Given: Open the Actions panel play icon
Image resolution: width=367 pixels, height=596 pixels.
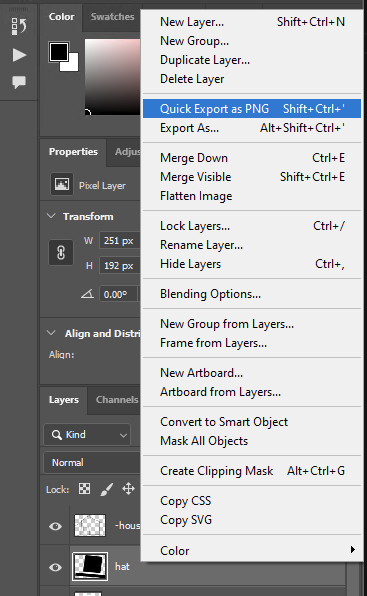Looking at the screenshot, I should (x=19, y=55).
